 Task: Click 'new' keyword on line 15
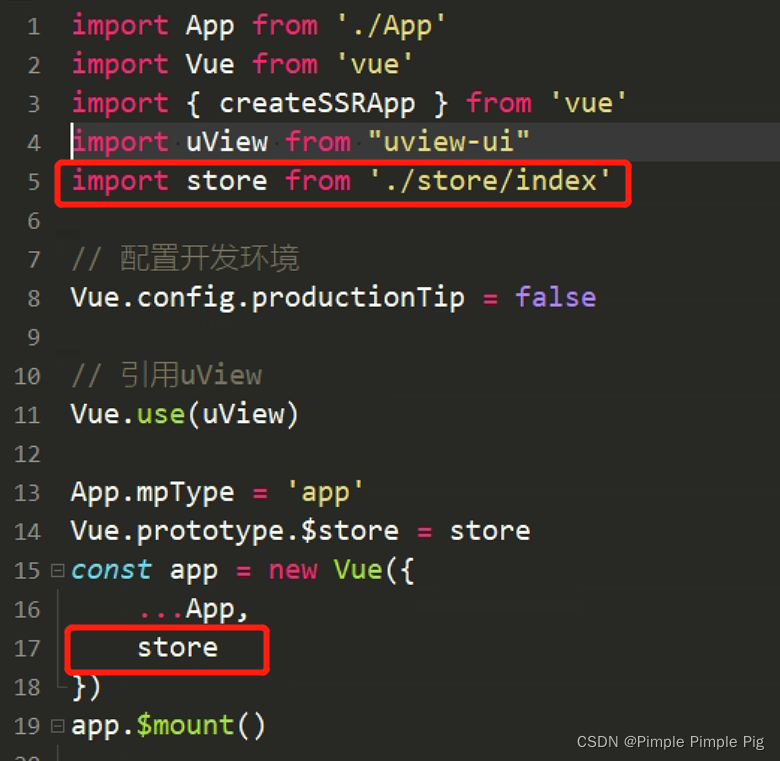(x=293, y=571)
